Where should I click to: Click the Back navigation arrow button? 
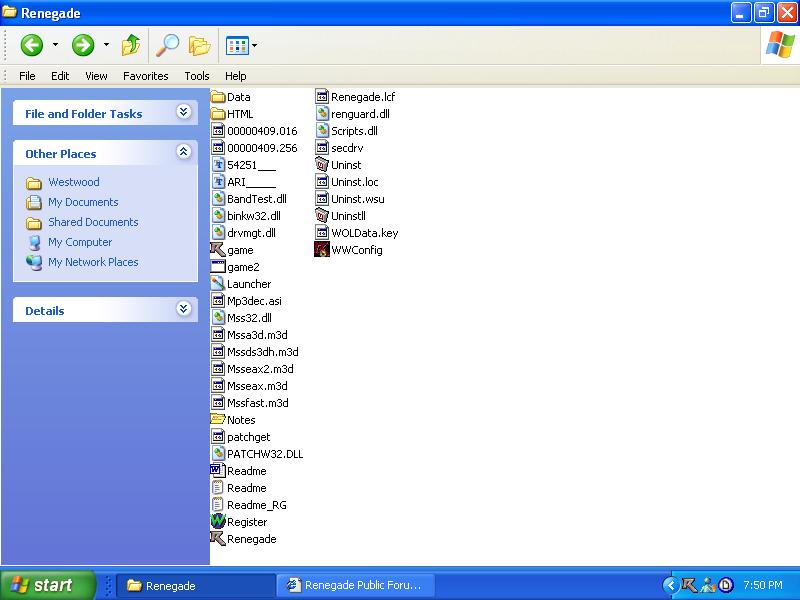[32, 45]
